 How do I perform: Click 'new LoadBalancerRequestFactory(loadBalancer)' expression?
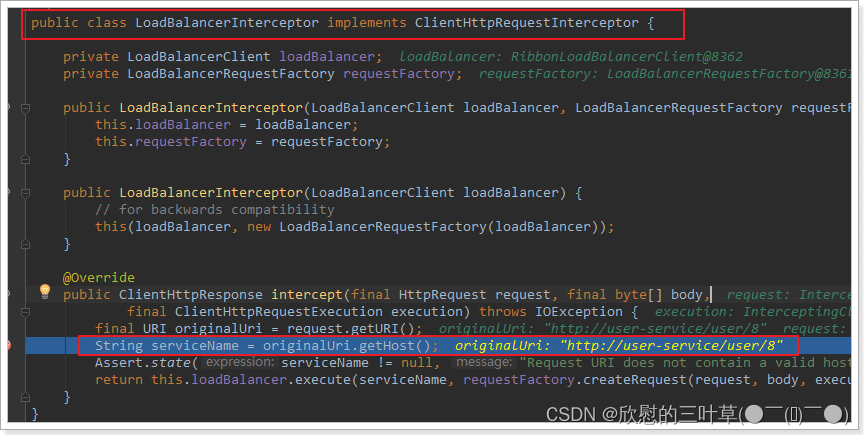click(x=424, y=227)
